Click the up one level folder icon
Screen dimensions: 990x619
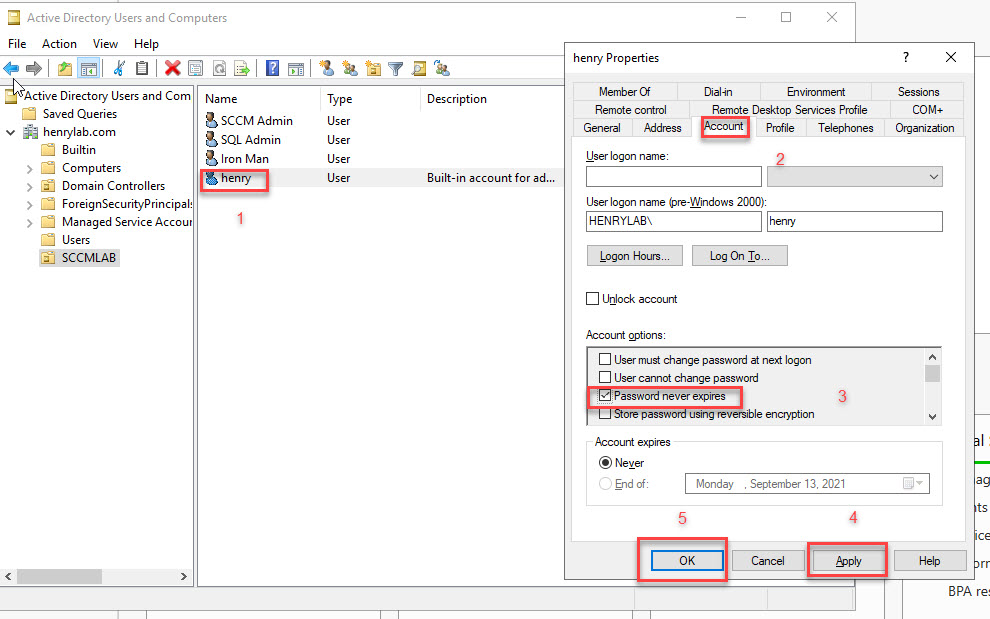tap(65, 68)
